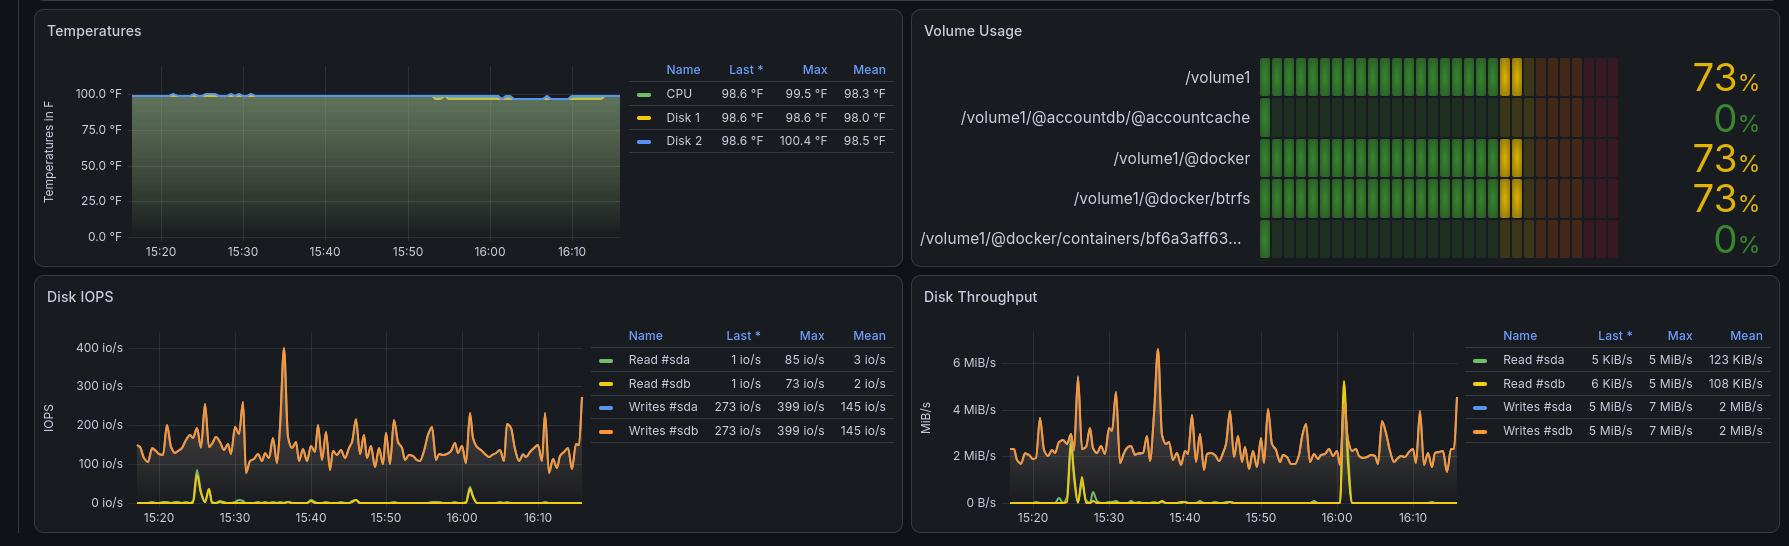The image size is (1789, 546).
Task: Click the 0% value for @accountcache volume
Action: (1736, 118)
